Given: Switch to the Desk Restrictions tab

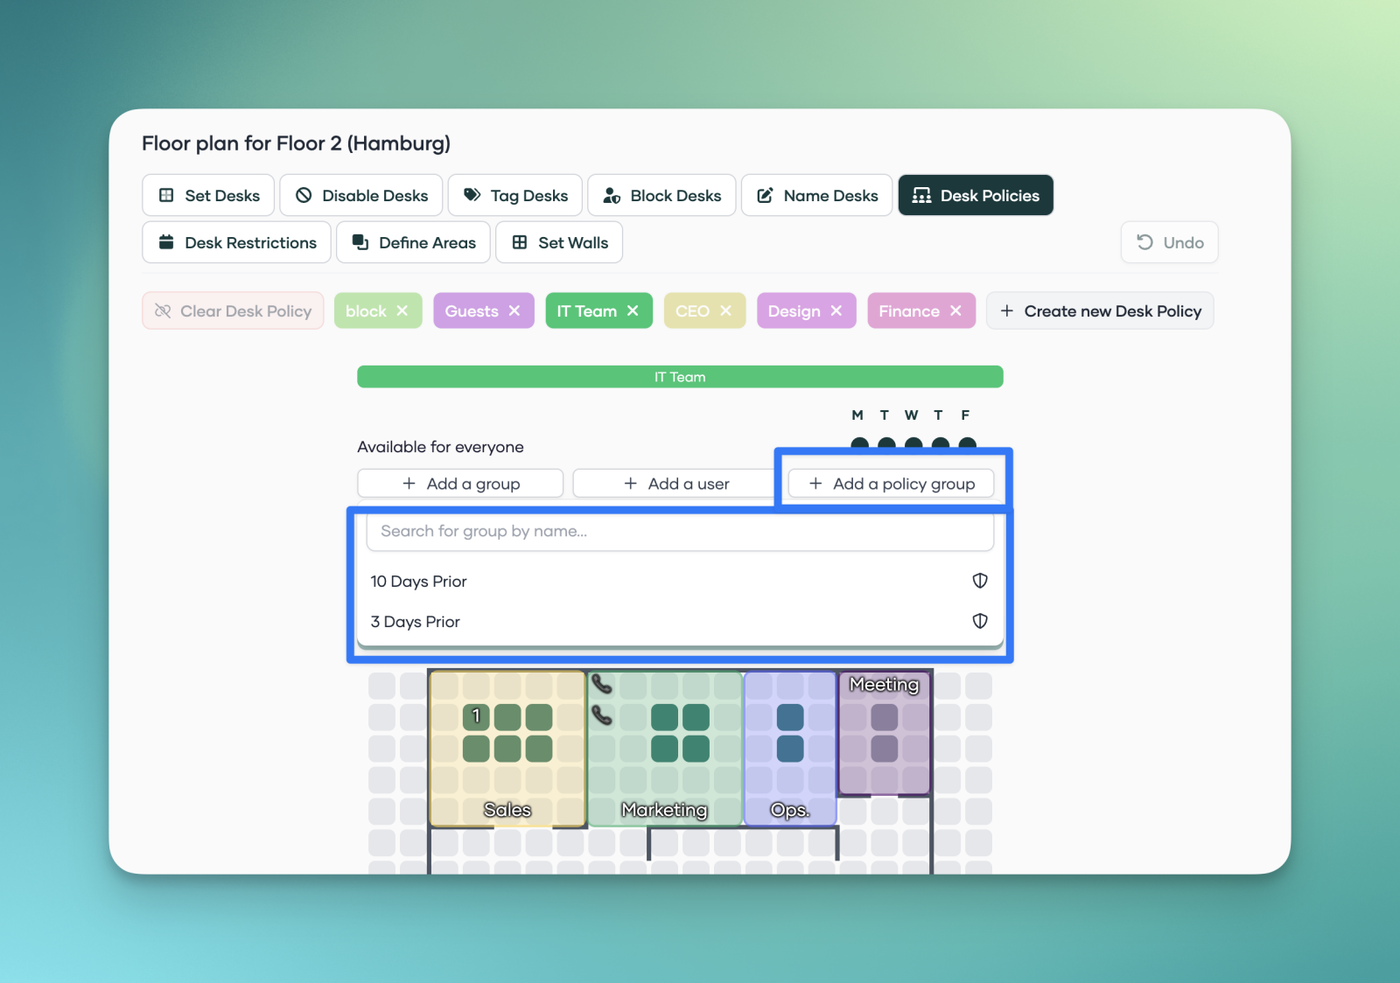Looking at the screenshot, I should pyautogui.click(x=237, y=242).
